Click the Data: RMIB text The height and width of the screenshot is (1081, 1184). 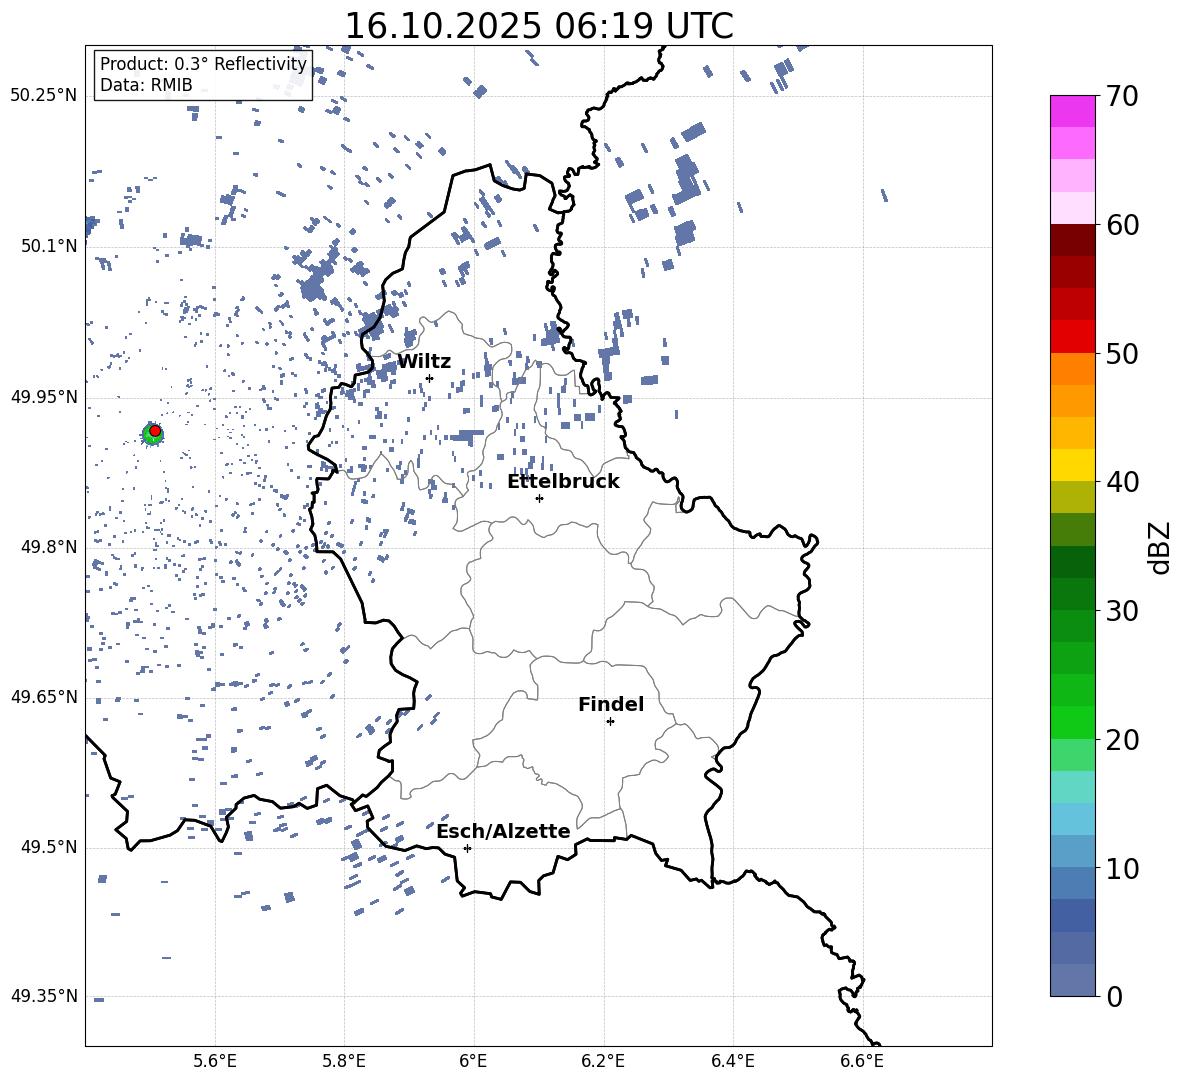click(146, 85)
